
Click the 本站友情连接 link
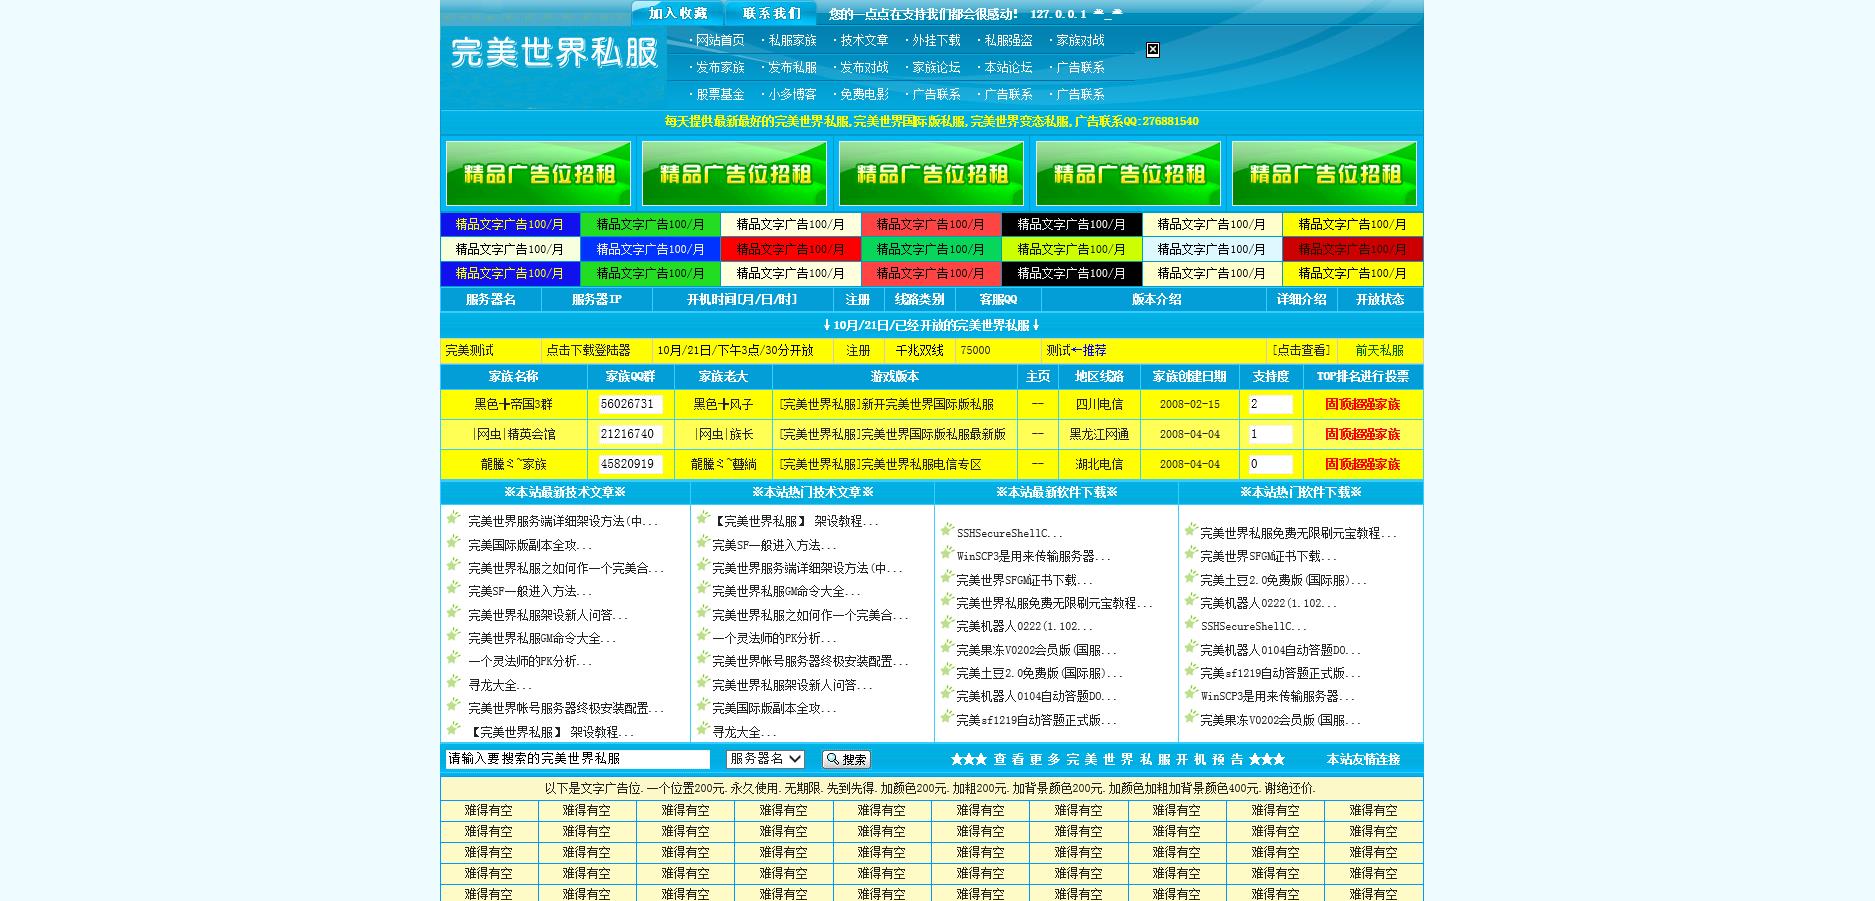pyautogui.click(x=1363, y=760)
